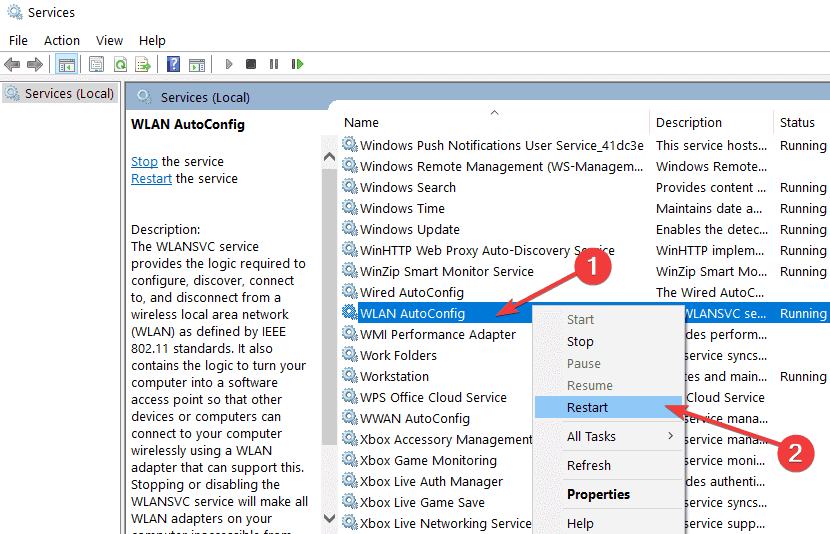Click gear icon of Work Folders service
This screenshot has height=534, width=830.
tap(350, 355)
